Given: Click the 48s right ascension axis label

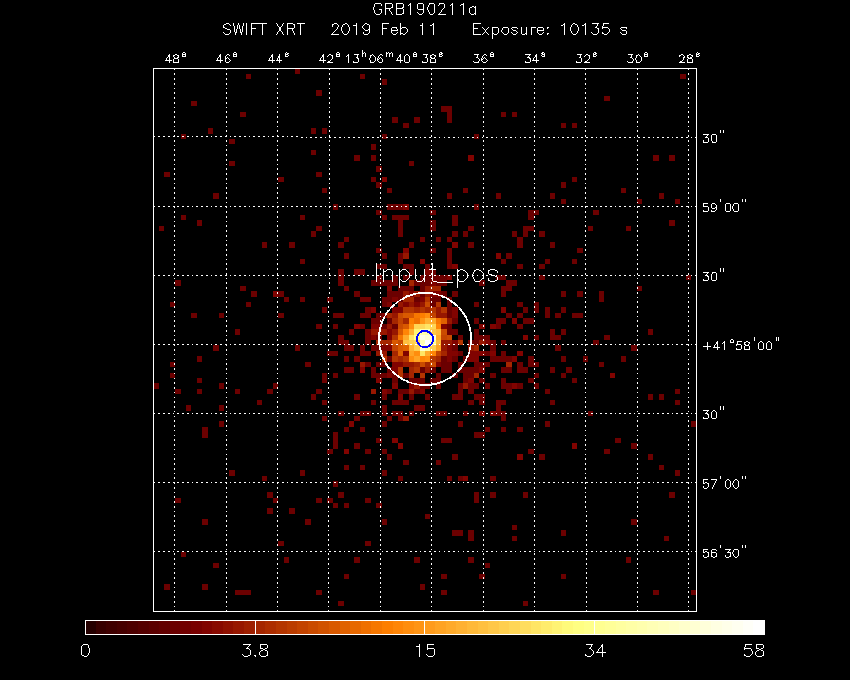Looking at the screenshot, I should [176, 58].
